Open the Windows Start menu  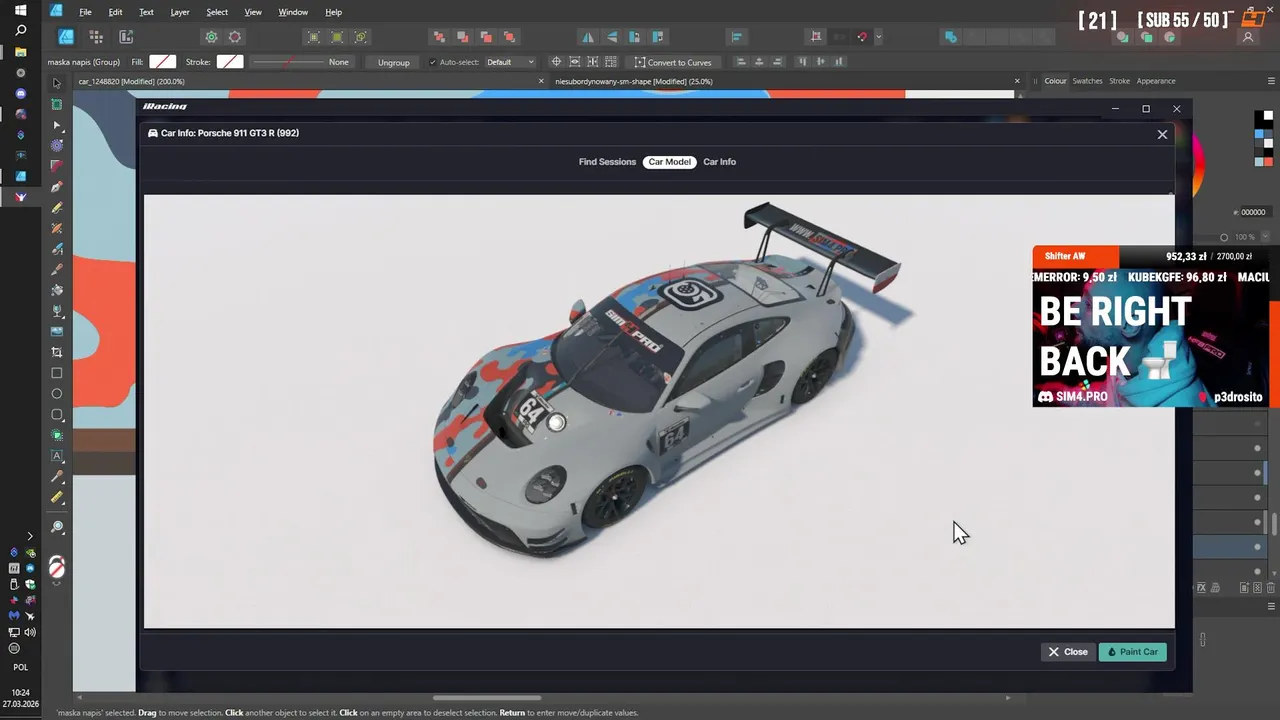pyautogui.click(x=20, y=10)
